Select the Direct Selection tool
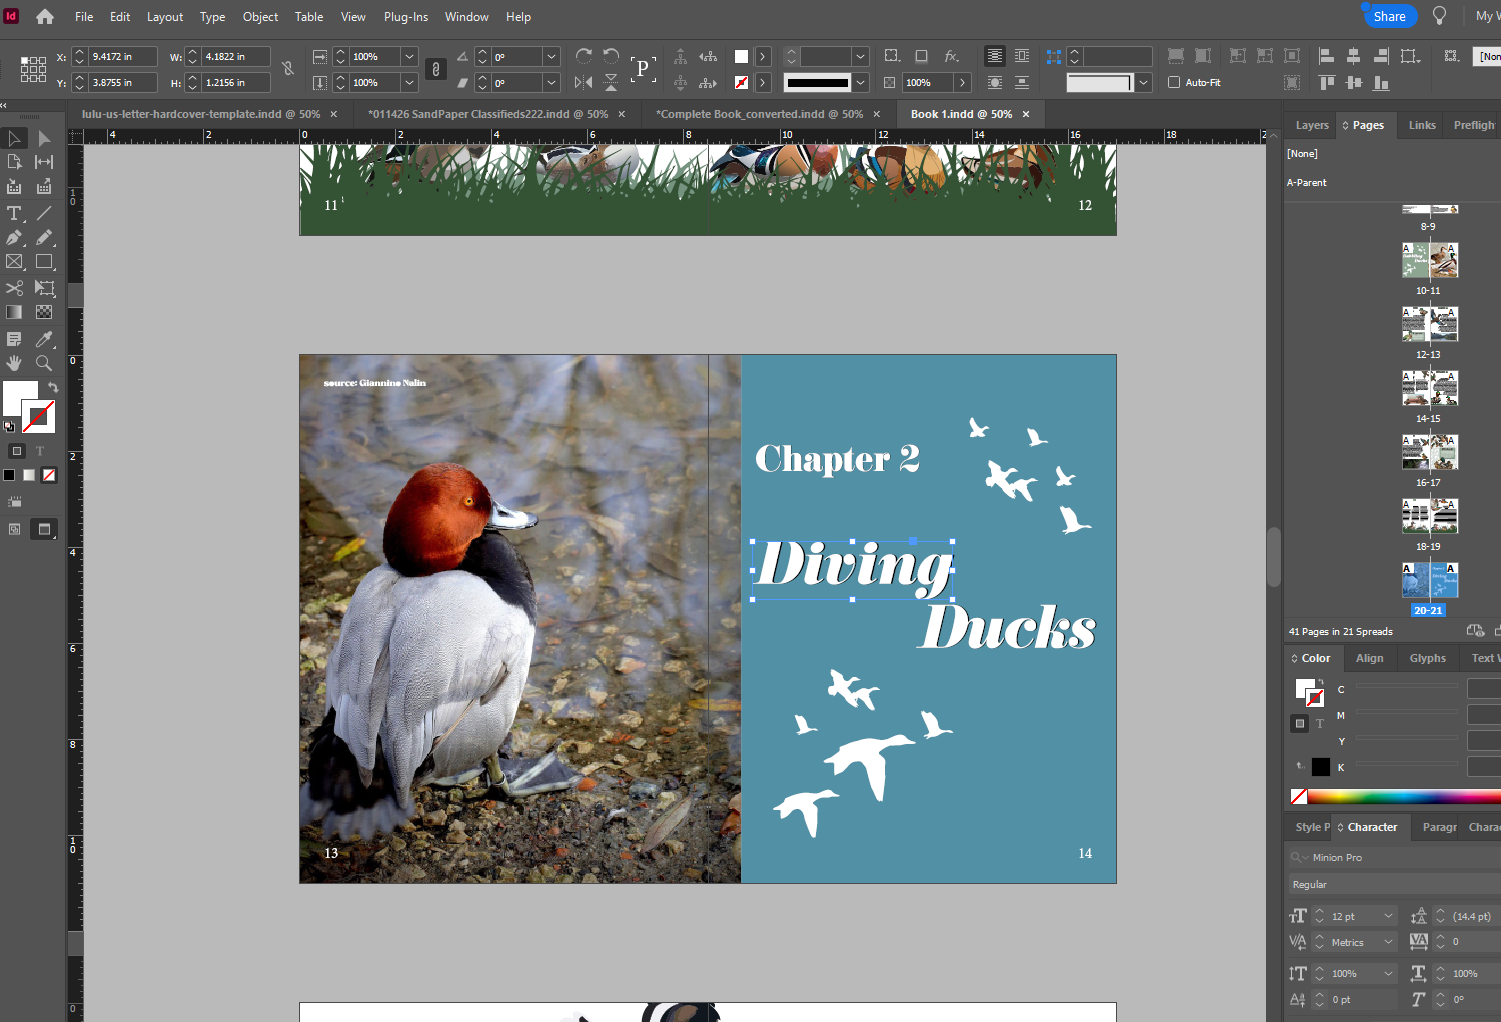 point(44,139)
